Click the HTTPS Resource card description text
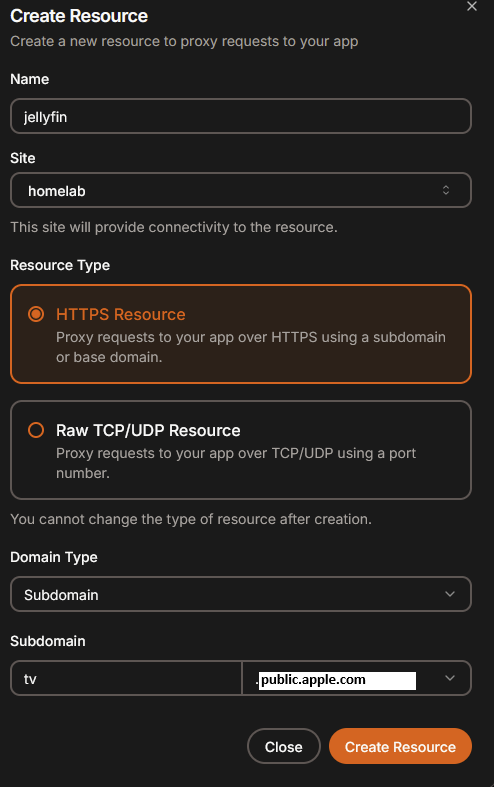The height and width of the screenshot is (787, 494). 251,347
